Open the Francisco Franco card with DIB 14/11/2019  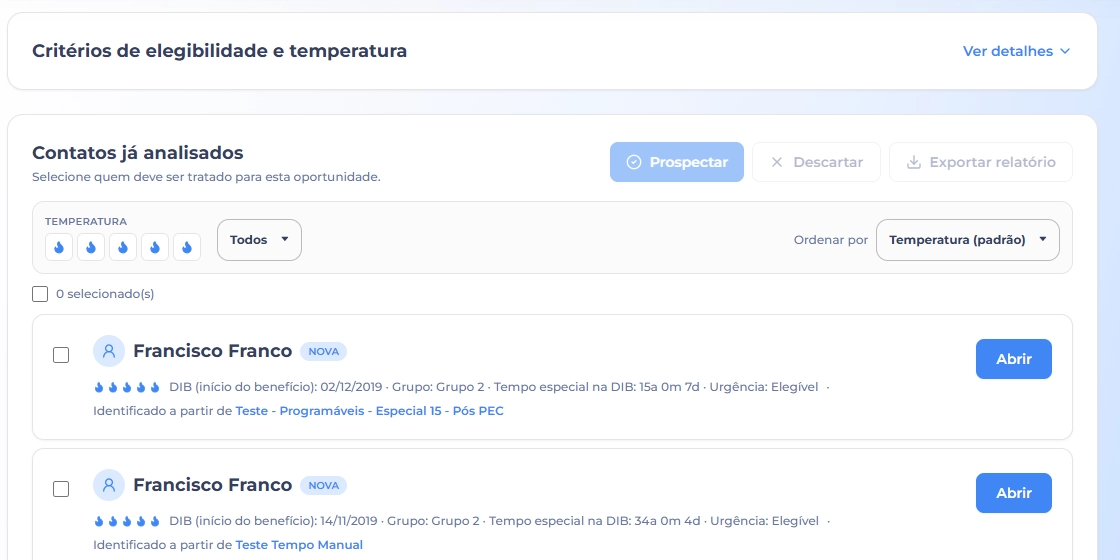click(1014, 493)
